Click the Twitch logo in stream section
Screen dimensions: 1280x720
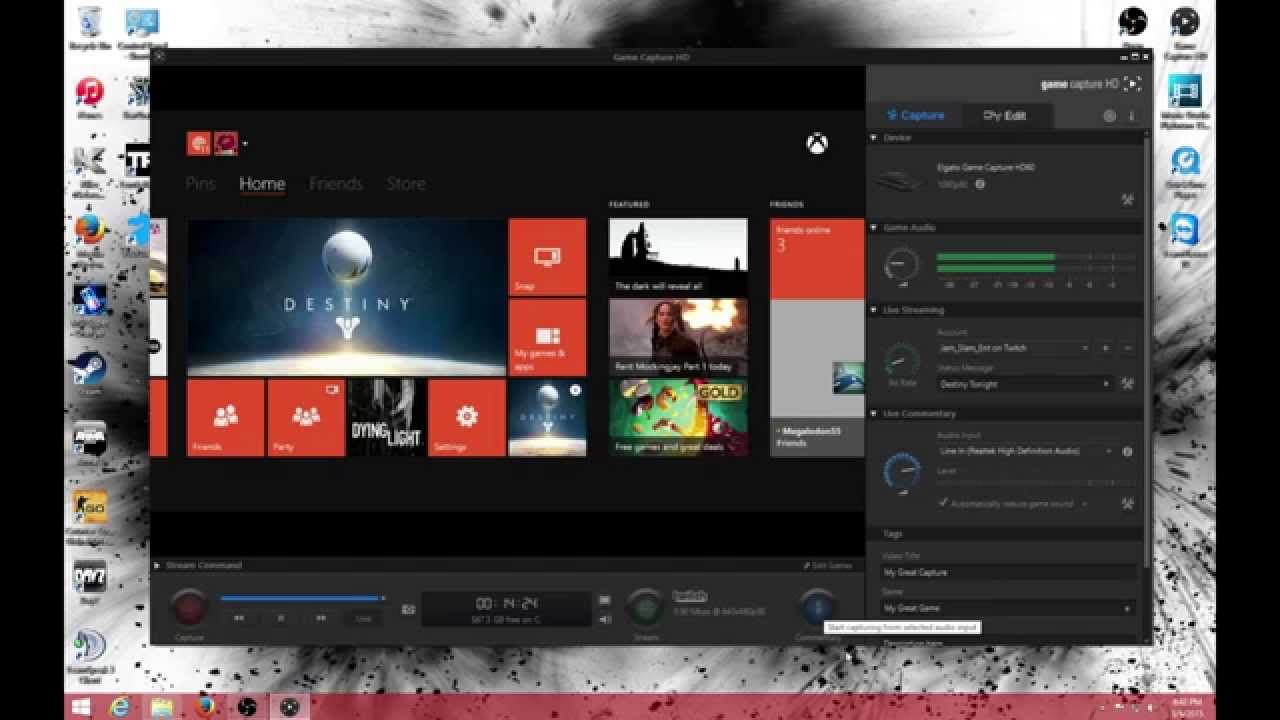(x=690, y=596)
